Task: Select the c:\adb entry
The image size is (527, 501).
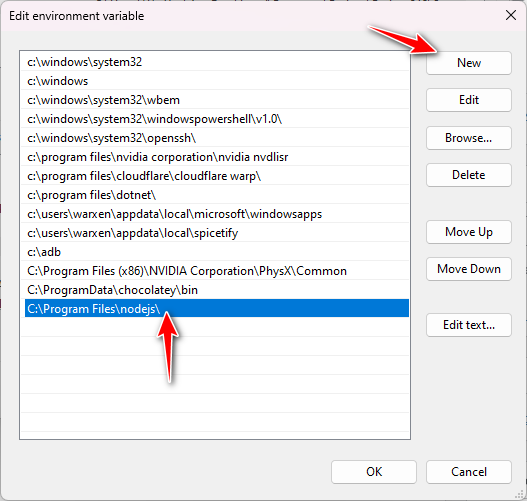Action: click(x=217, y=252)
